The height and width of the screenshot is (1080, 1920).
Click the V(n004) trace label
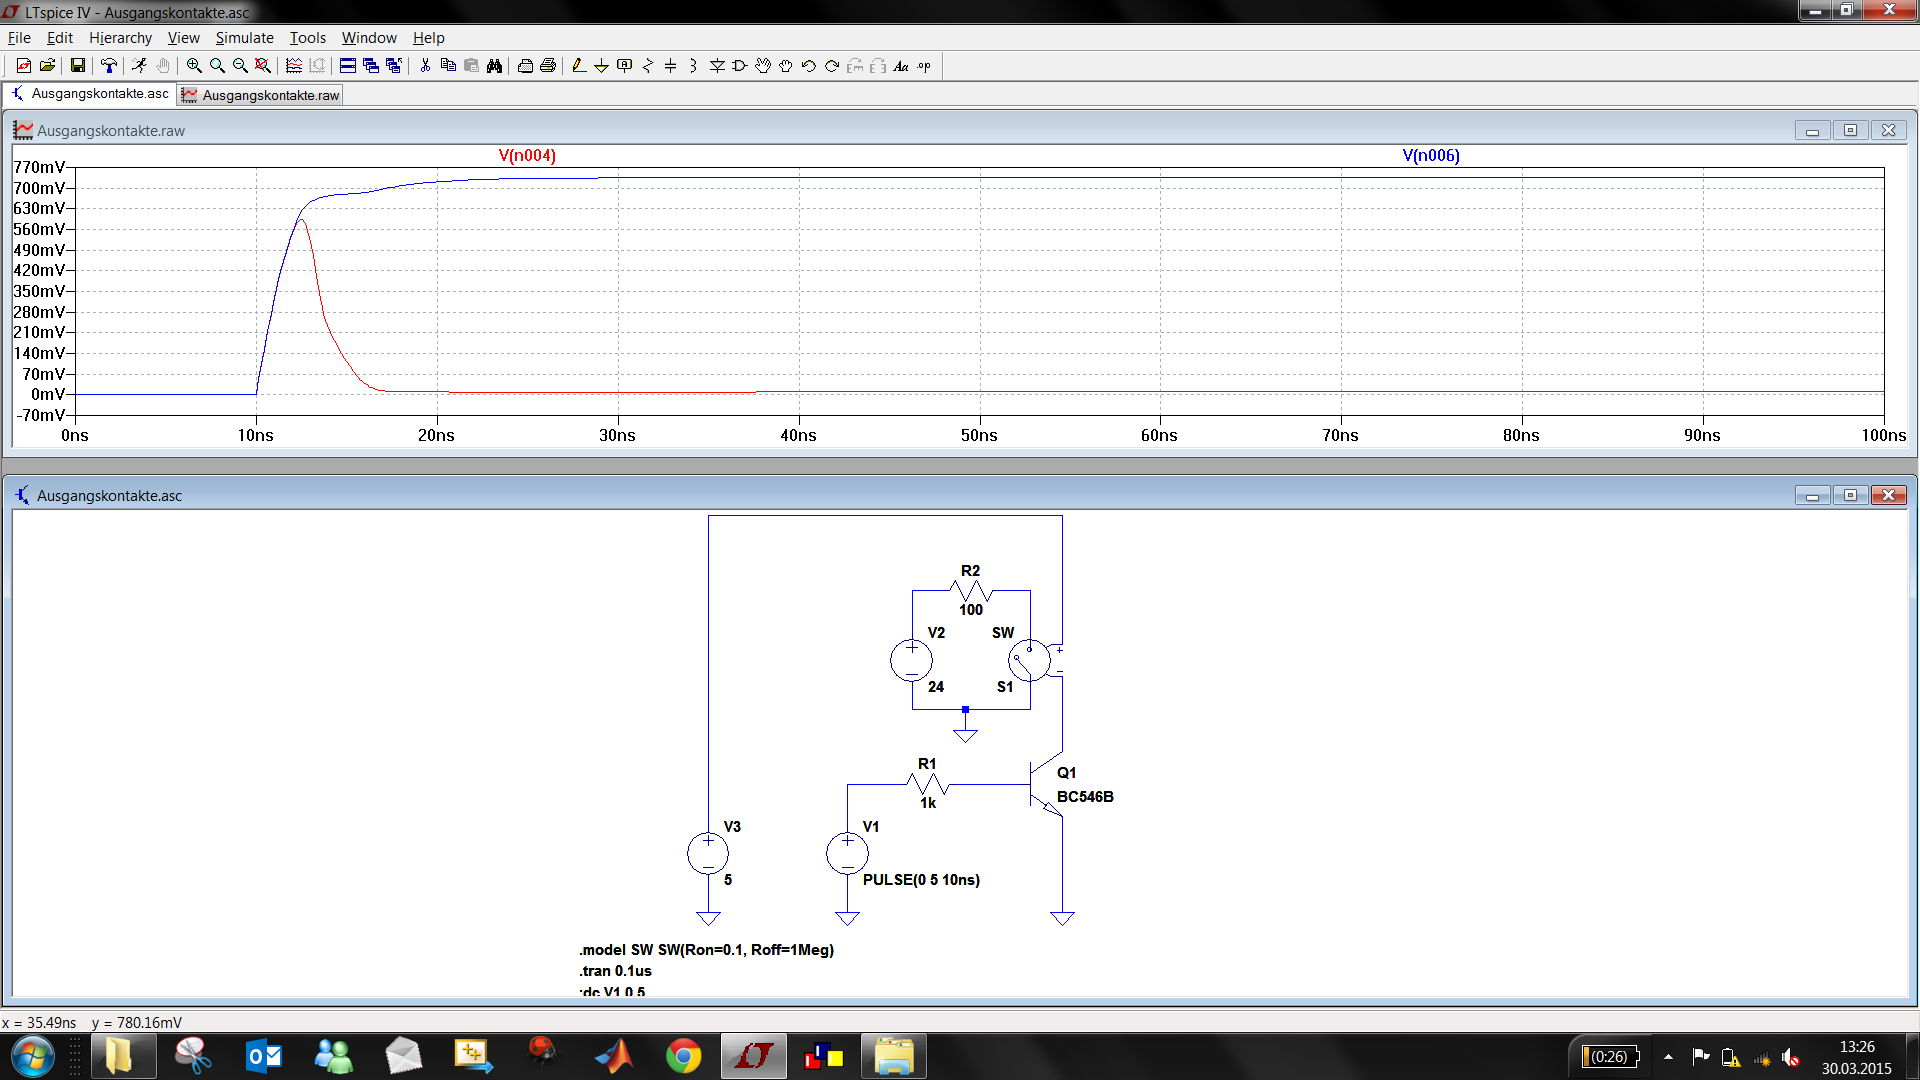click(x=527, y=155)
